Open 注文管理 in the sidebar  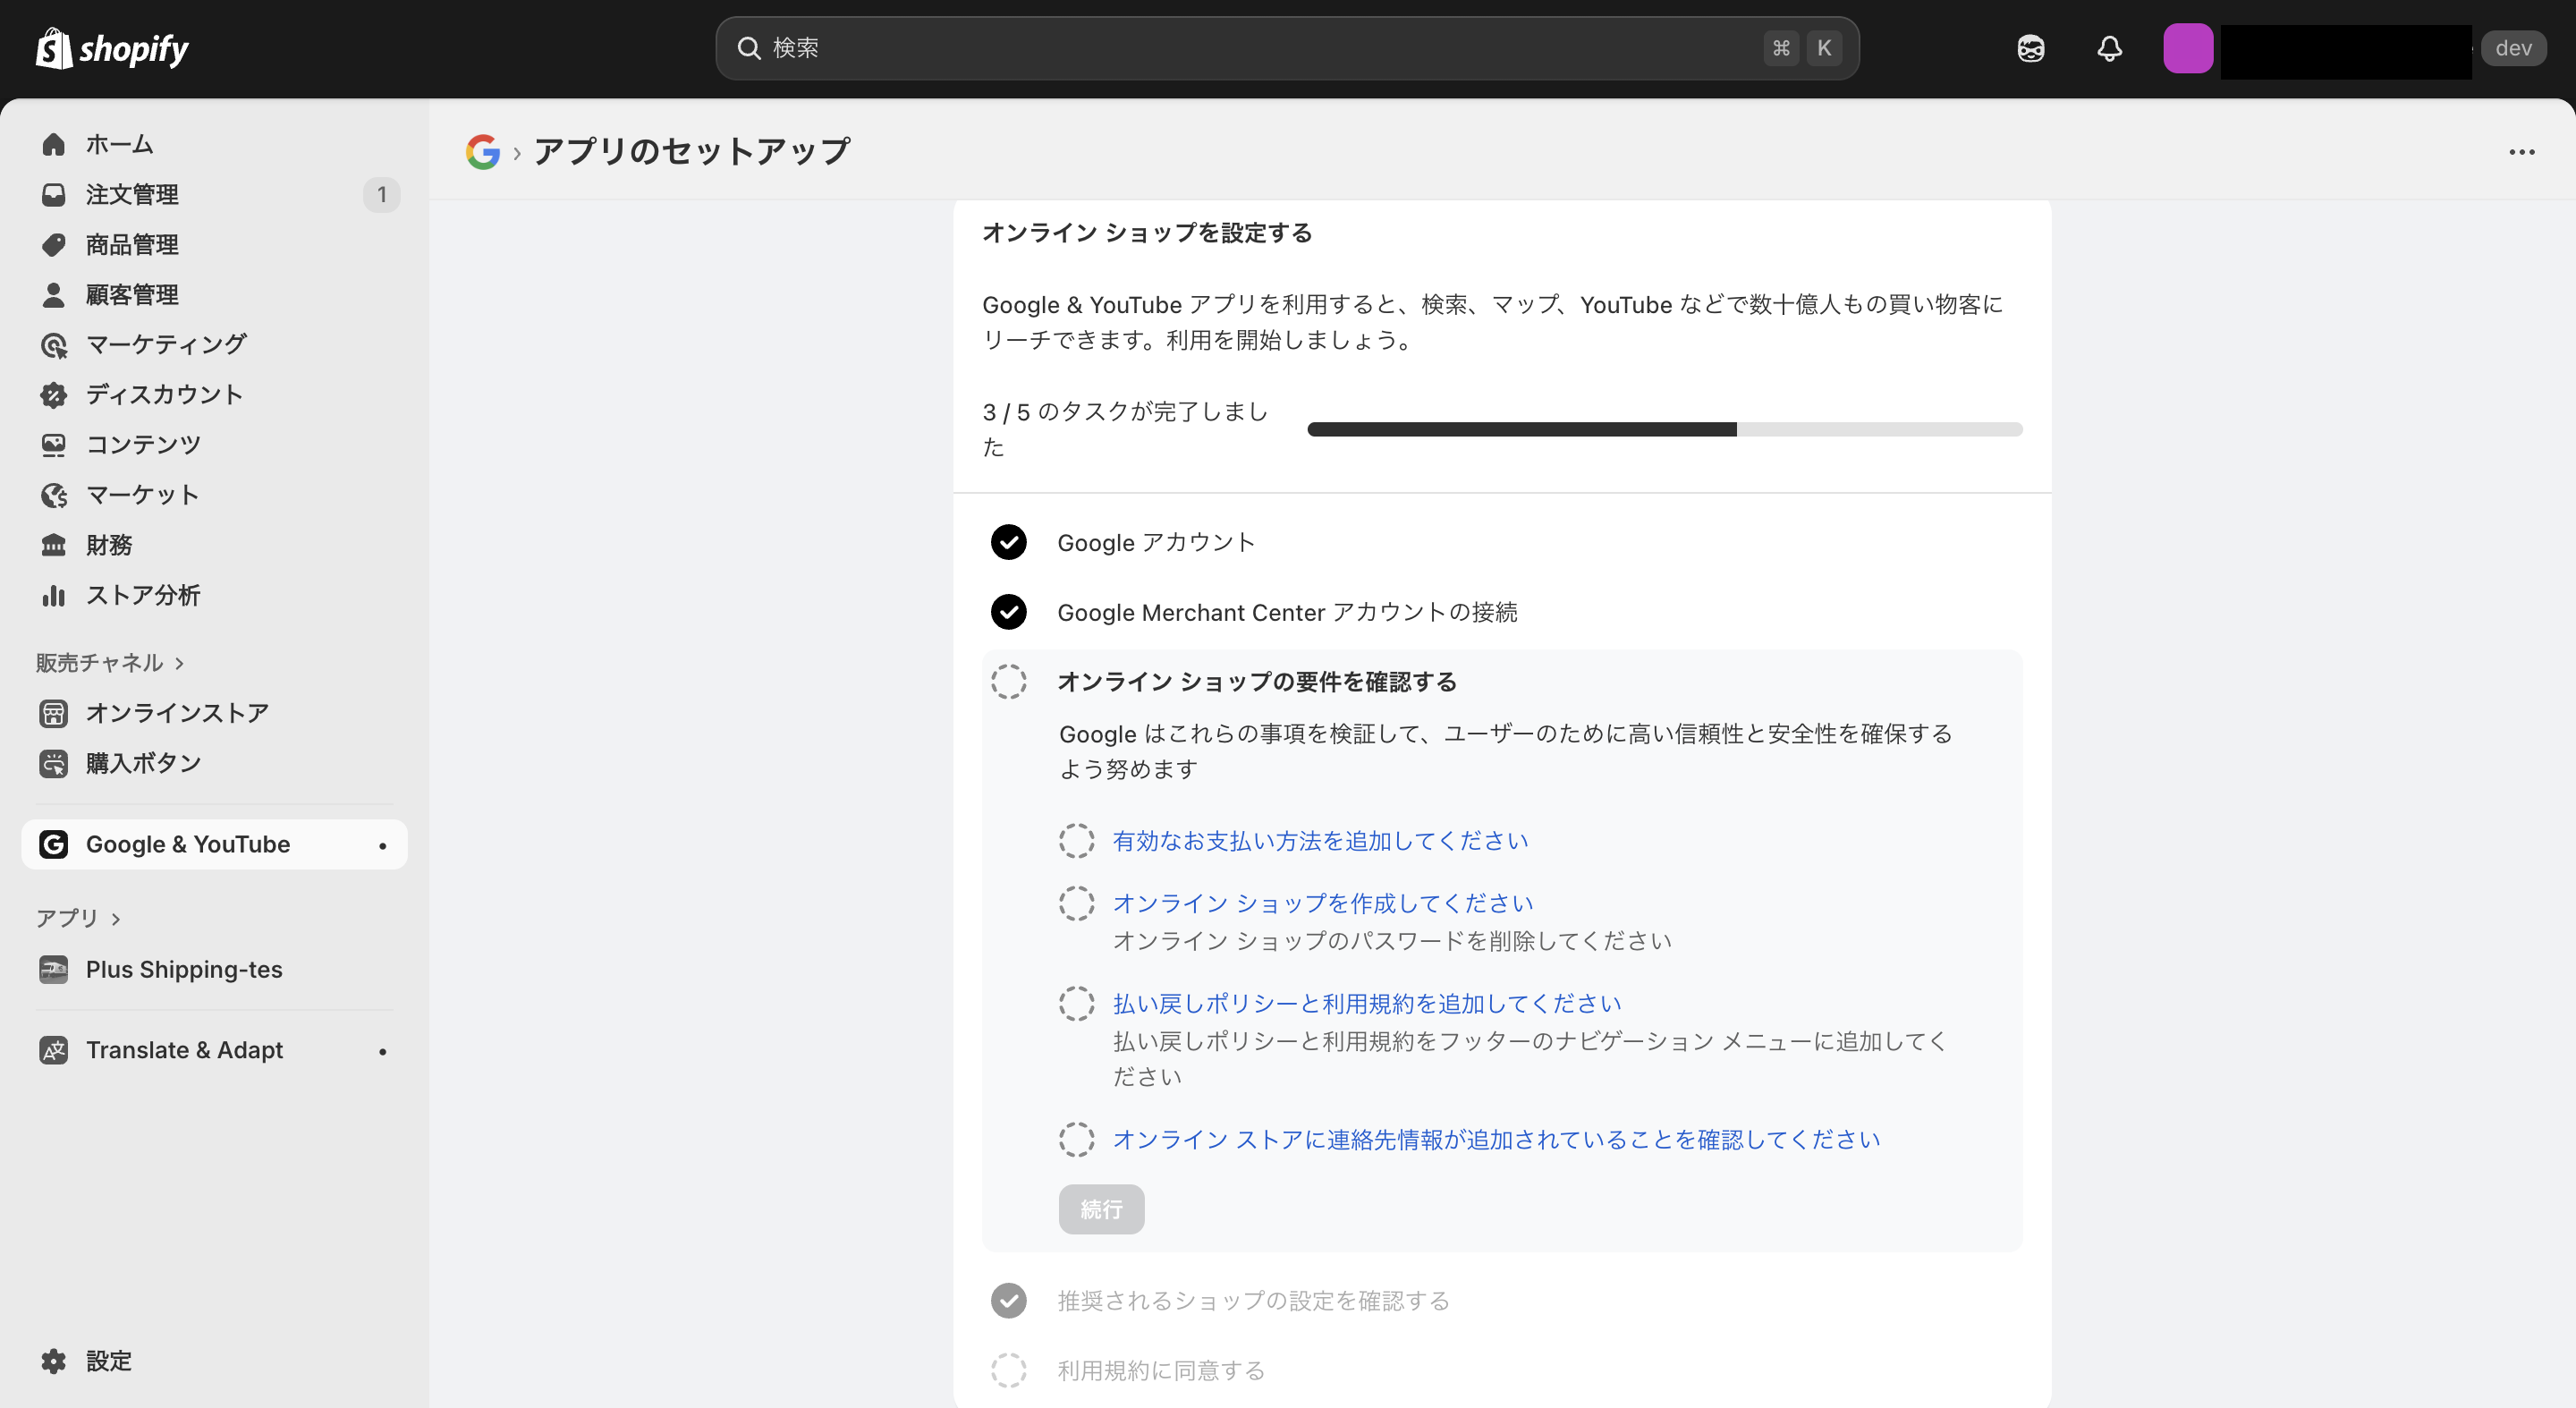click(214, 194)
